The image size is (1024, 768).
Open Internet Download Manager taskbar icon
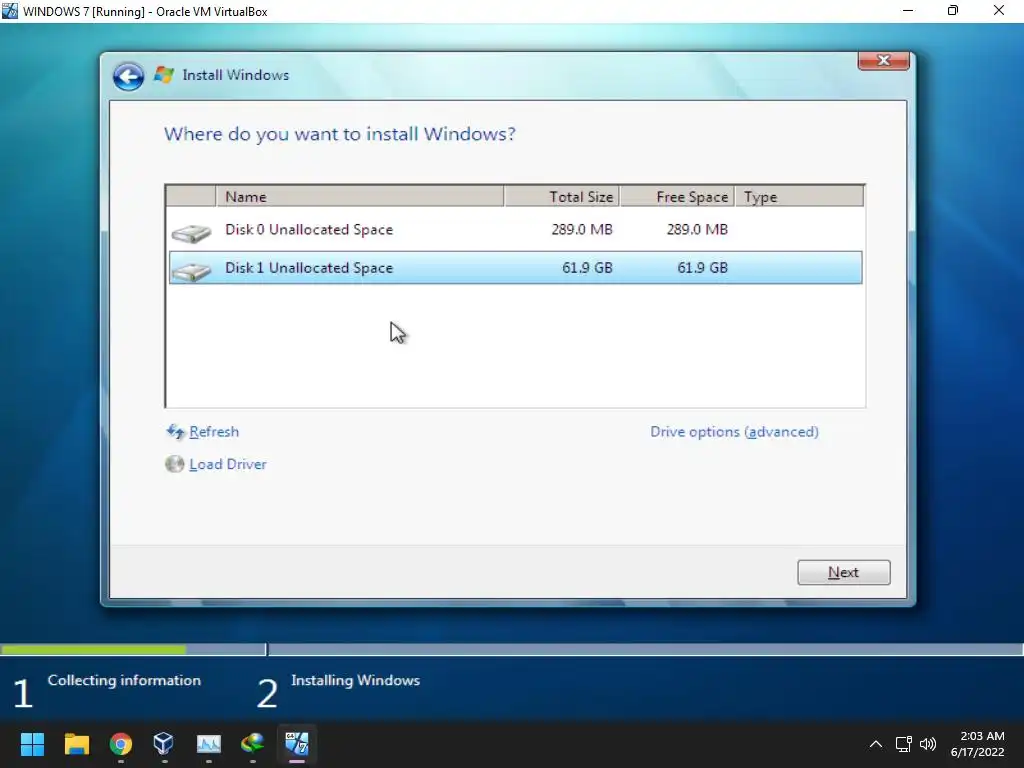pos(253,744)
